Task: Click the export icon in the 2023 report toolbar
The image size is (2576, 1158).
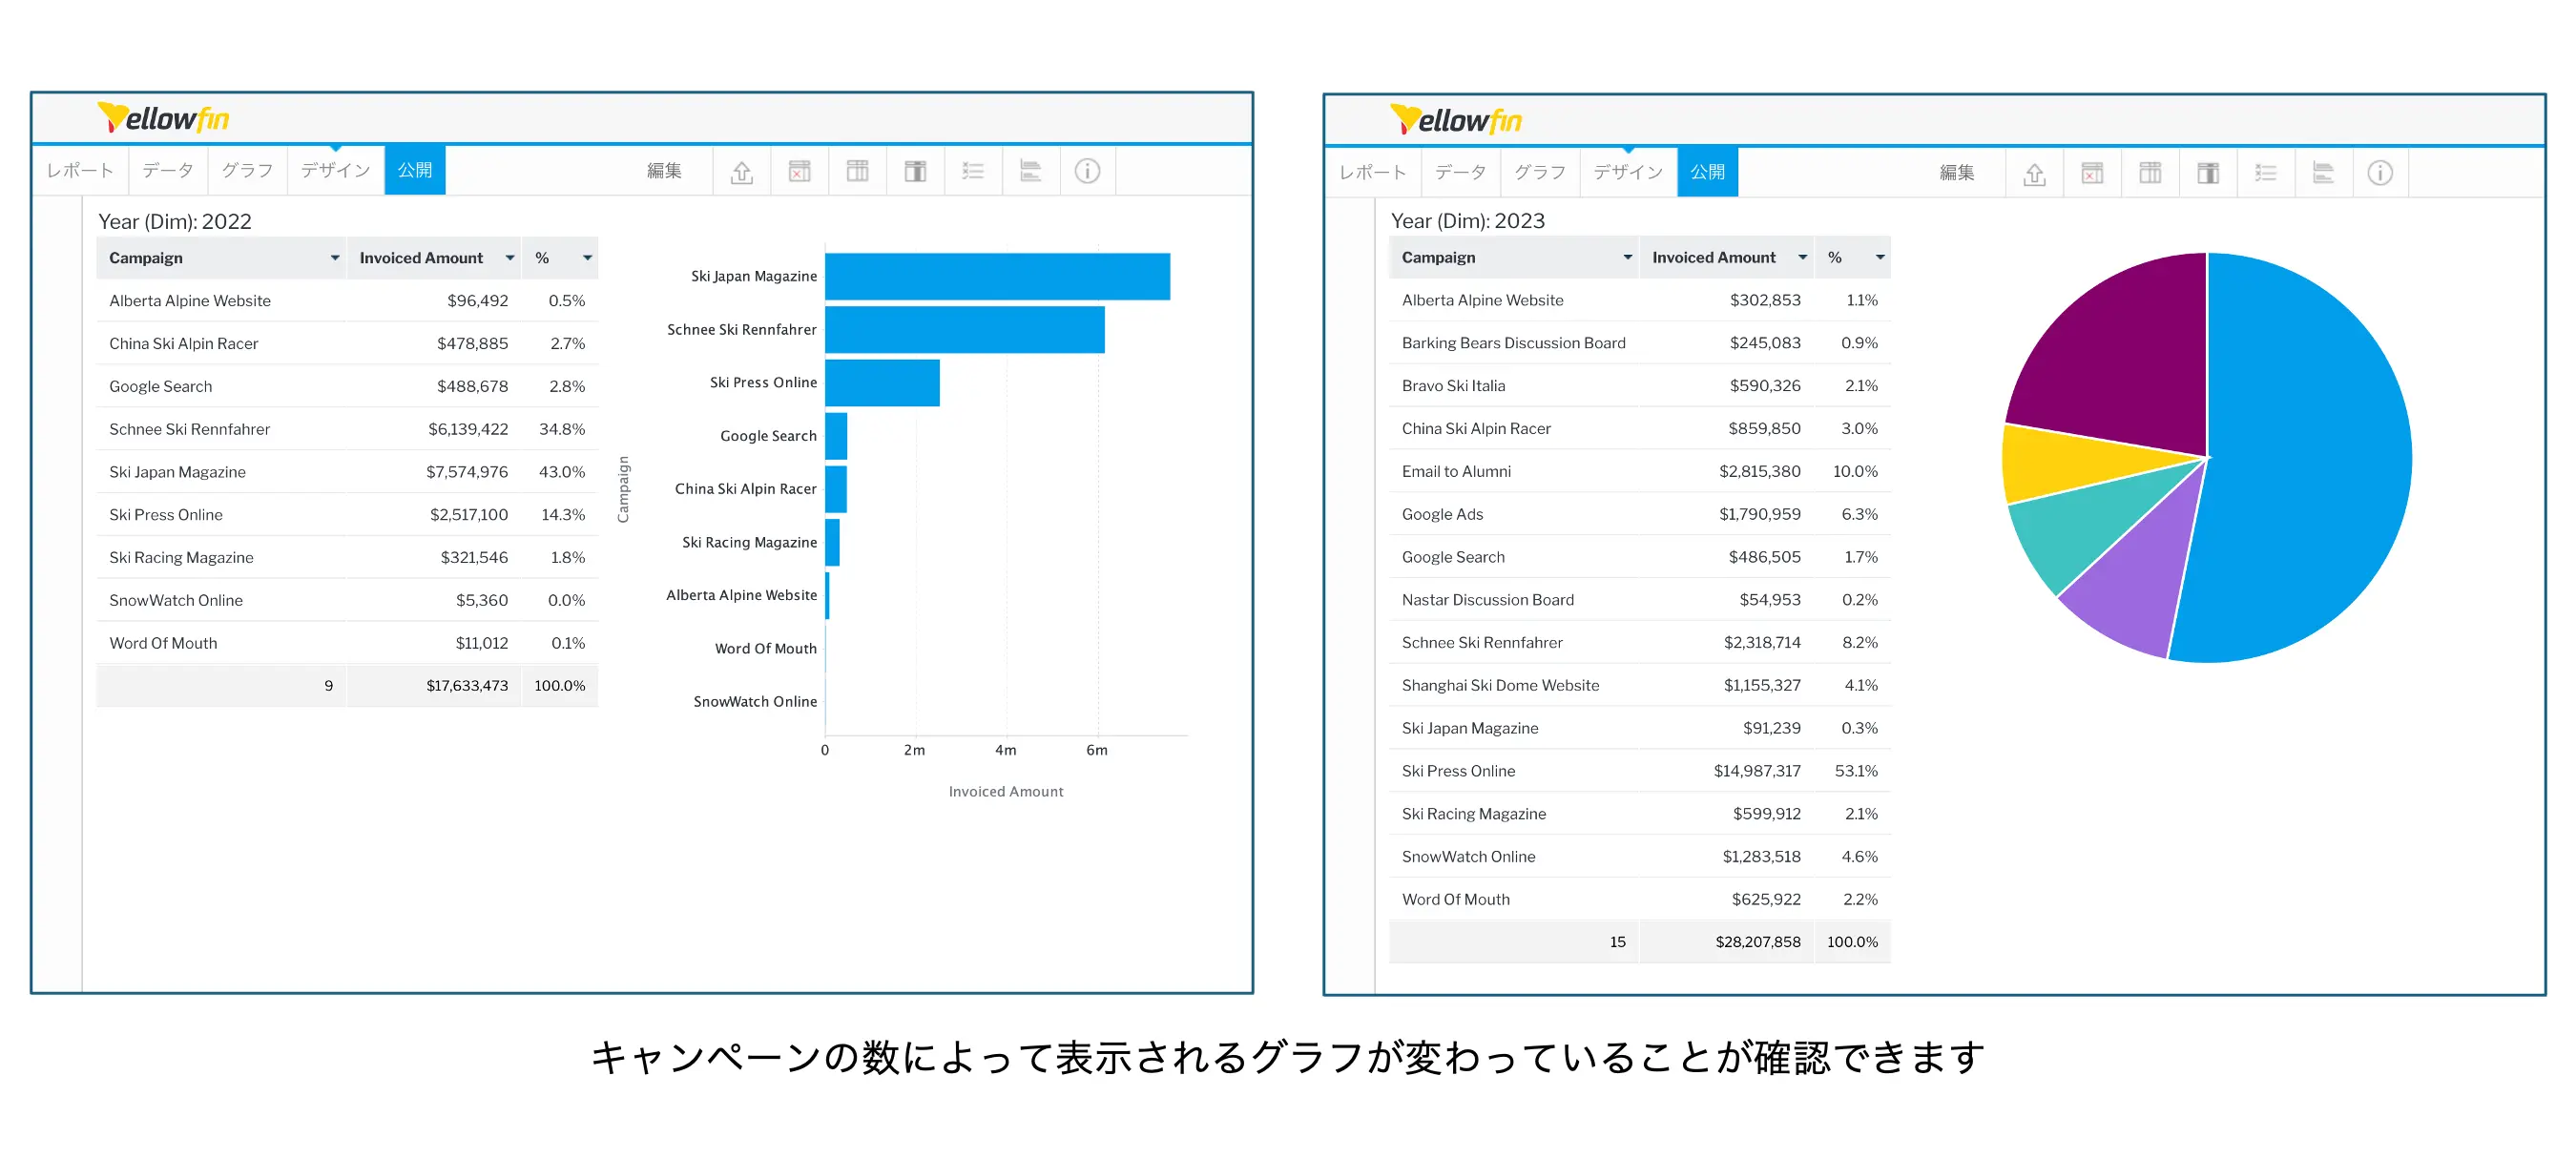Action: pyautogui.click(x=2034, y=173)
